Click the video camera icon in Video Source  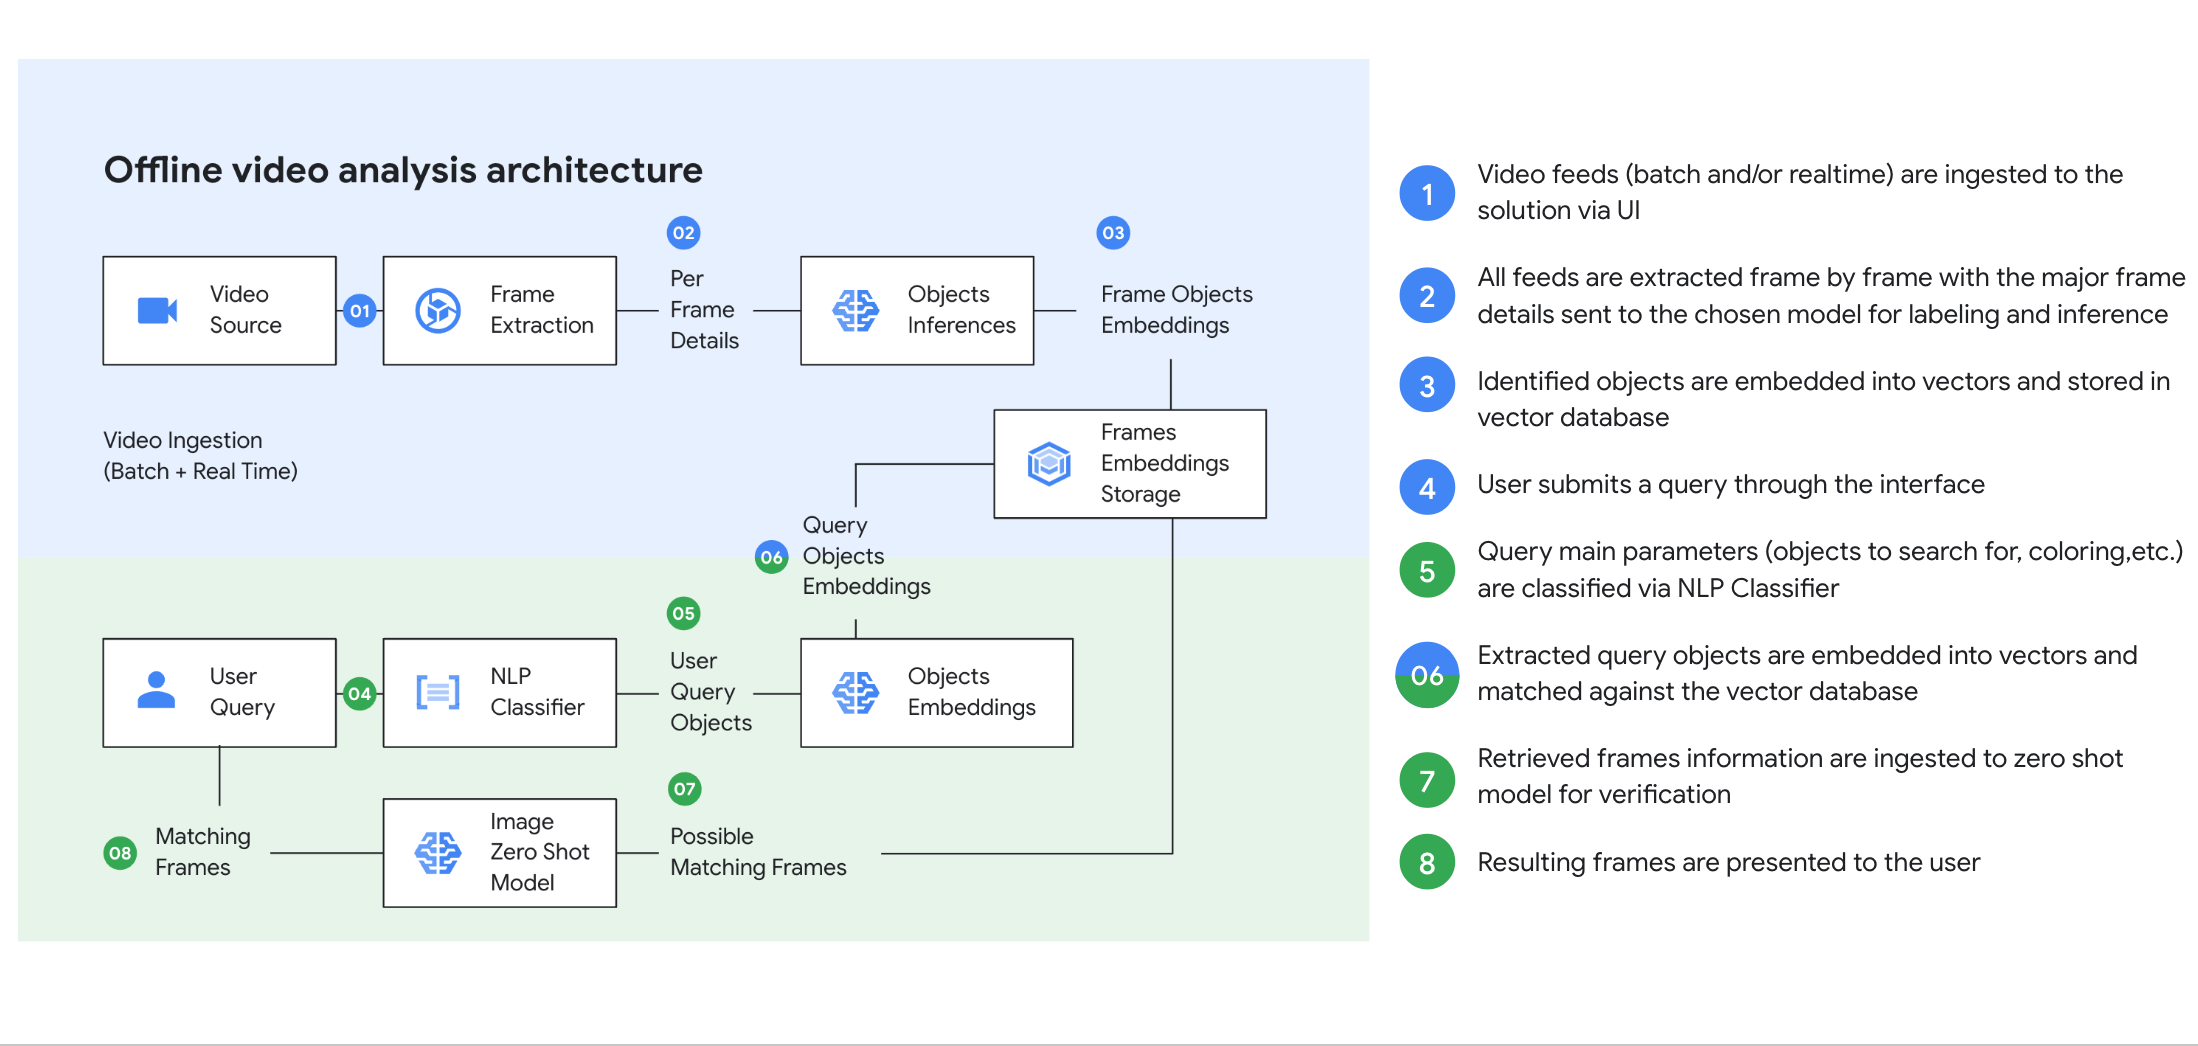(157, 311)
